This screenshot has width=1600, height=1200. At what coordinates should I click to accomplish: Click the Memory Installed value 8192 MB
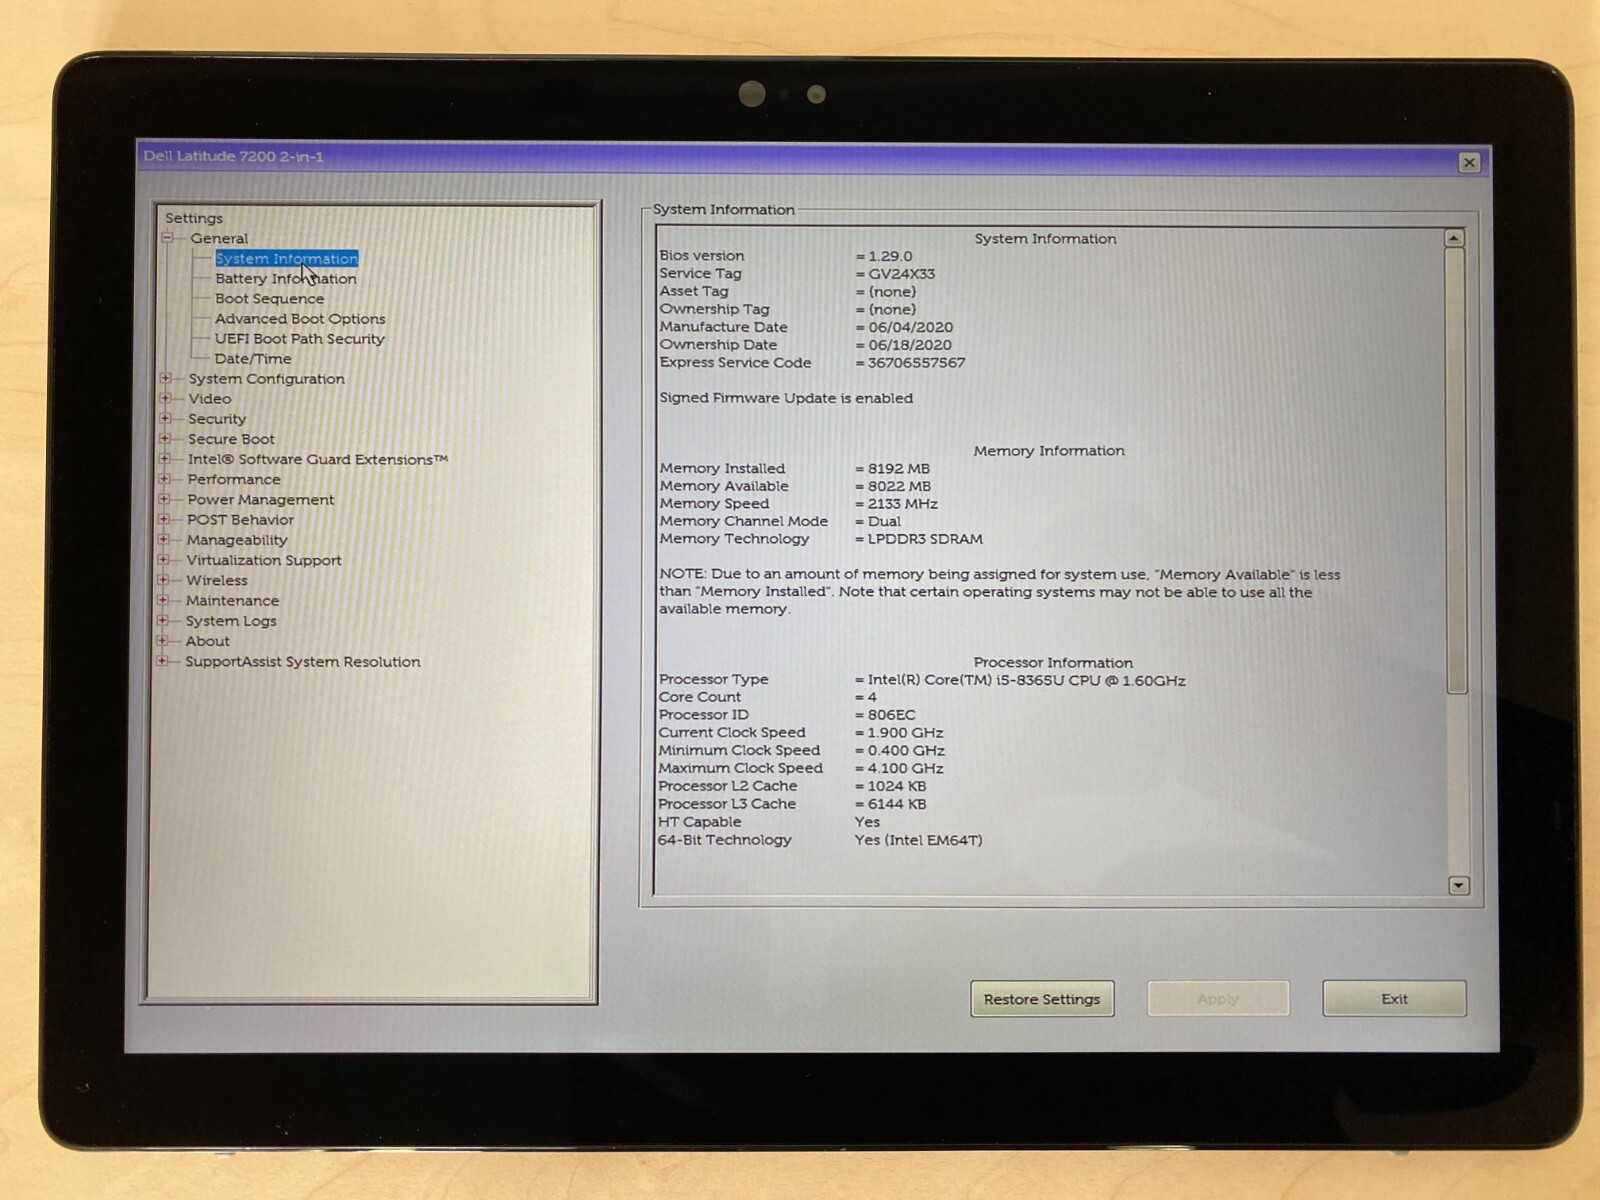(898, 468)
